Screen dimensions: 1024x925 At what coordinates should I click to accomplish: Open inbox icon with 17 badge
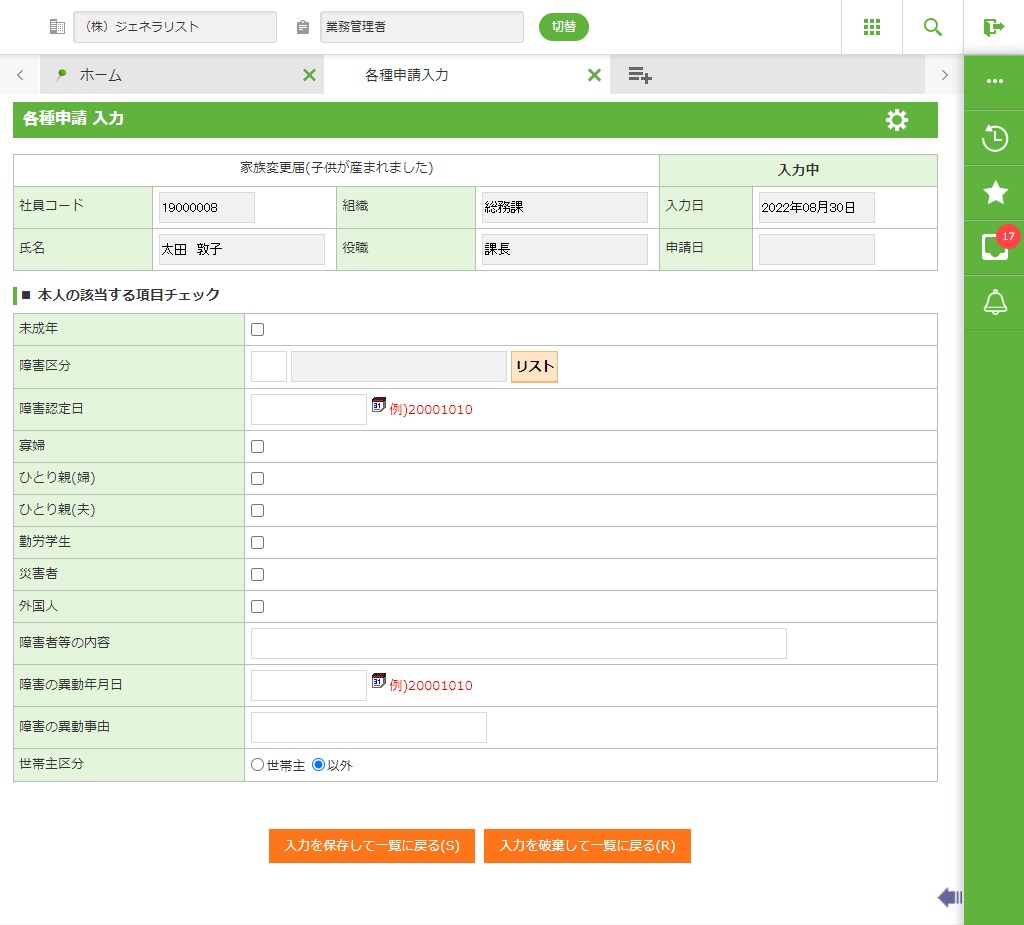coord(995,247)
